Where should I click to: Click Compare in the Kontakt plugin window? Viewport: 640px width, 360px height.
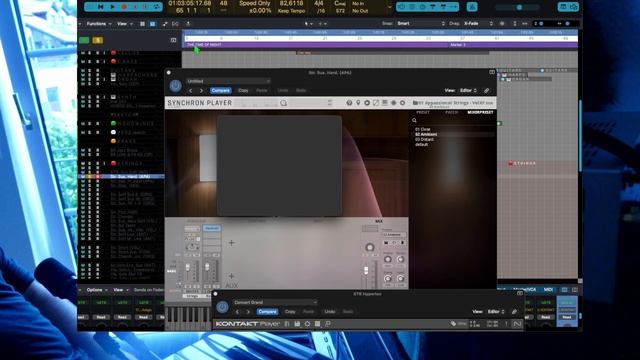267,312
